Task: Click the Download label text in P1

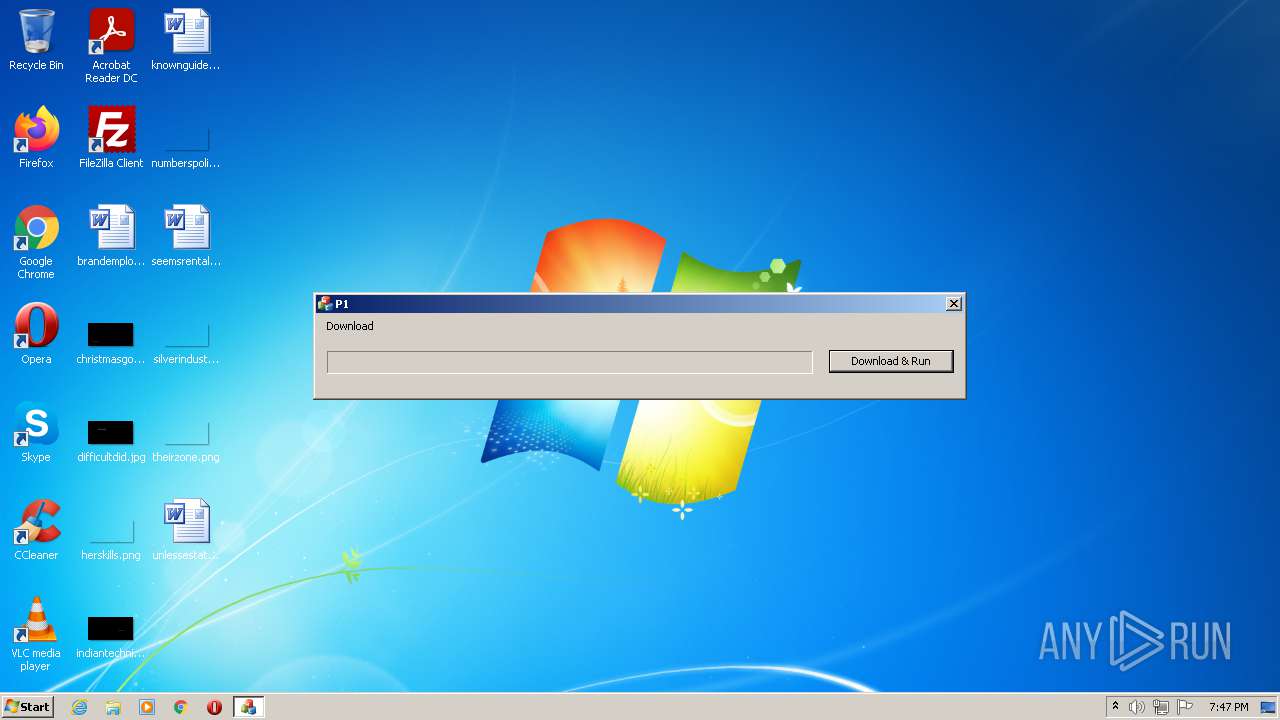Action: tap(350, 326)
